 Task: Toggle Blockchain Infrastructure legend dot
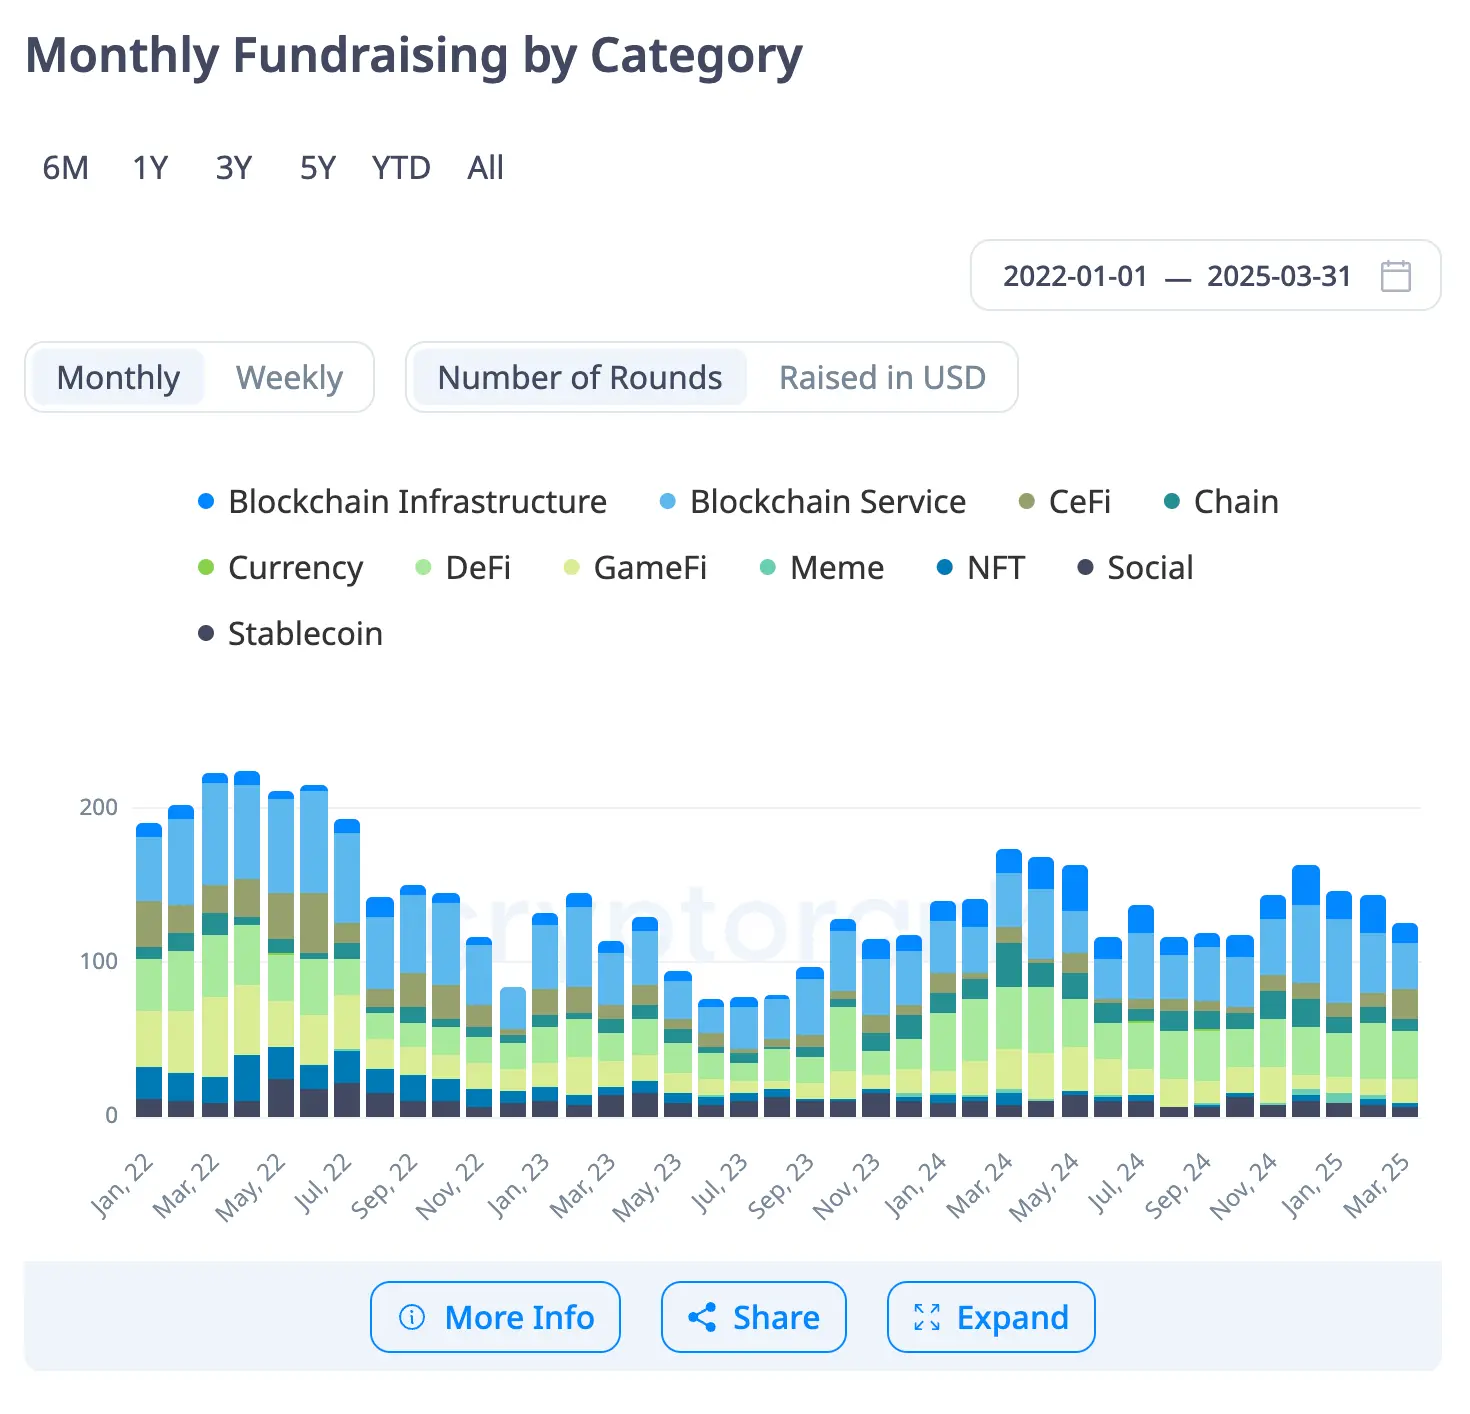click(x=206, y=501)
